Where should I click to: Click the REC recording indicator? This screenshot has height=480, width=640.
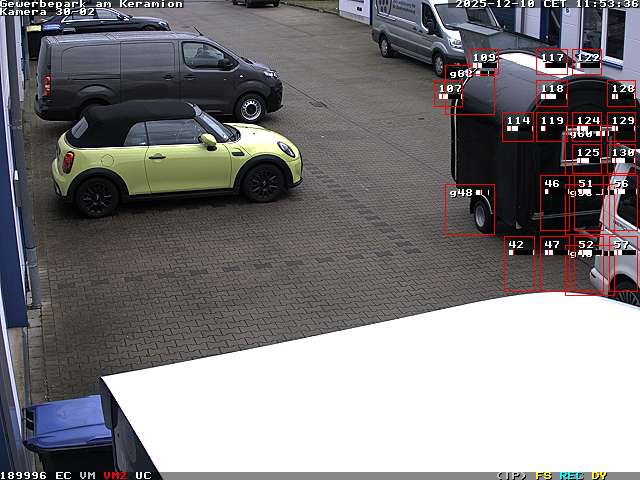pos(571,475)
